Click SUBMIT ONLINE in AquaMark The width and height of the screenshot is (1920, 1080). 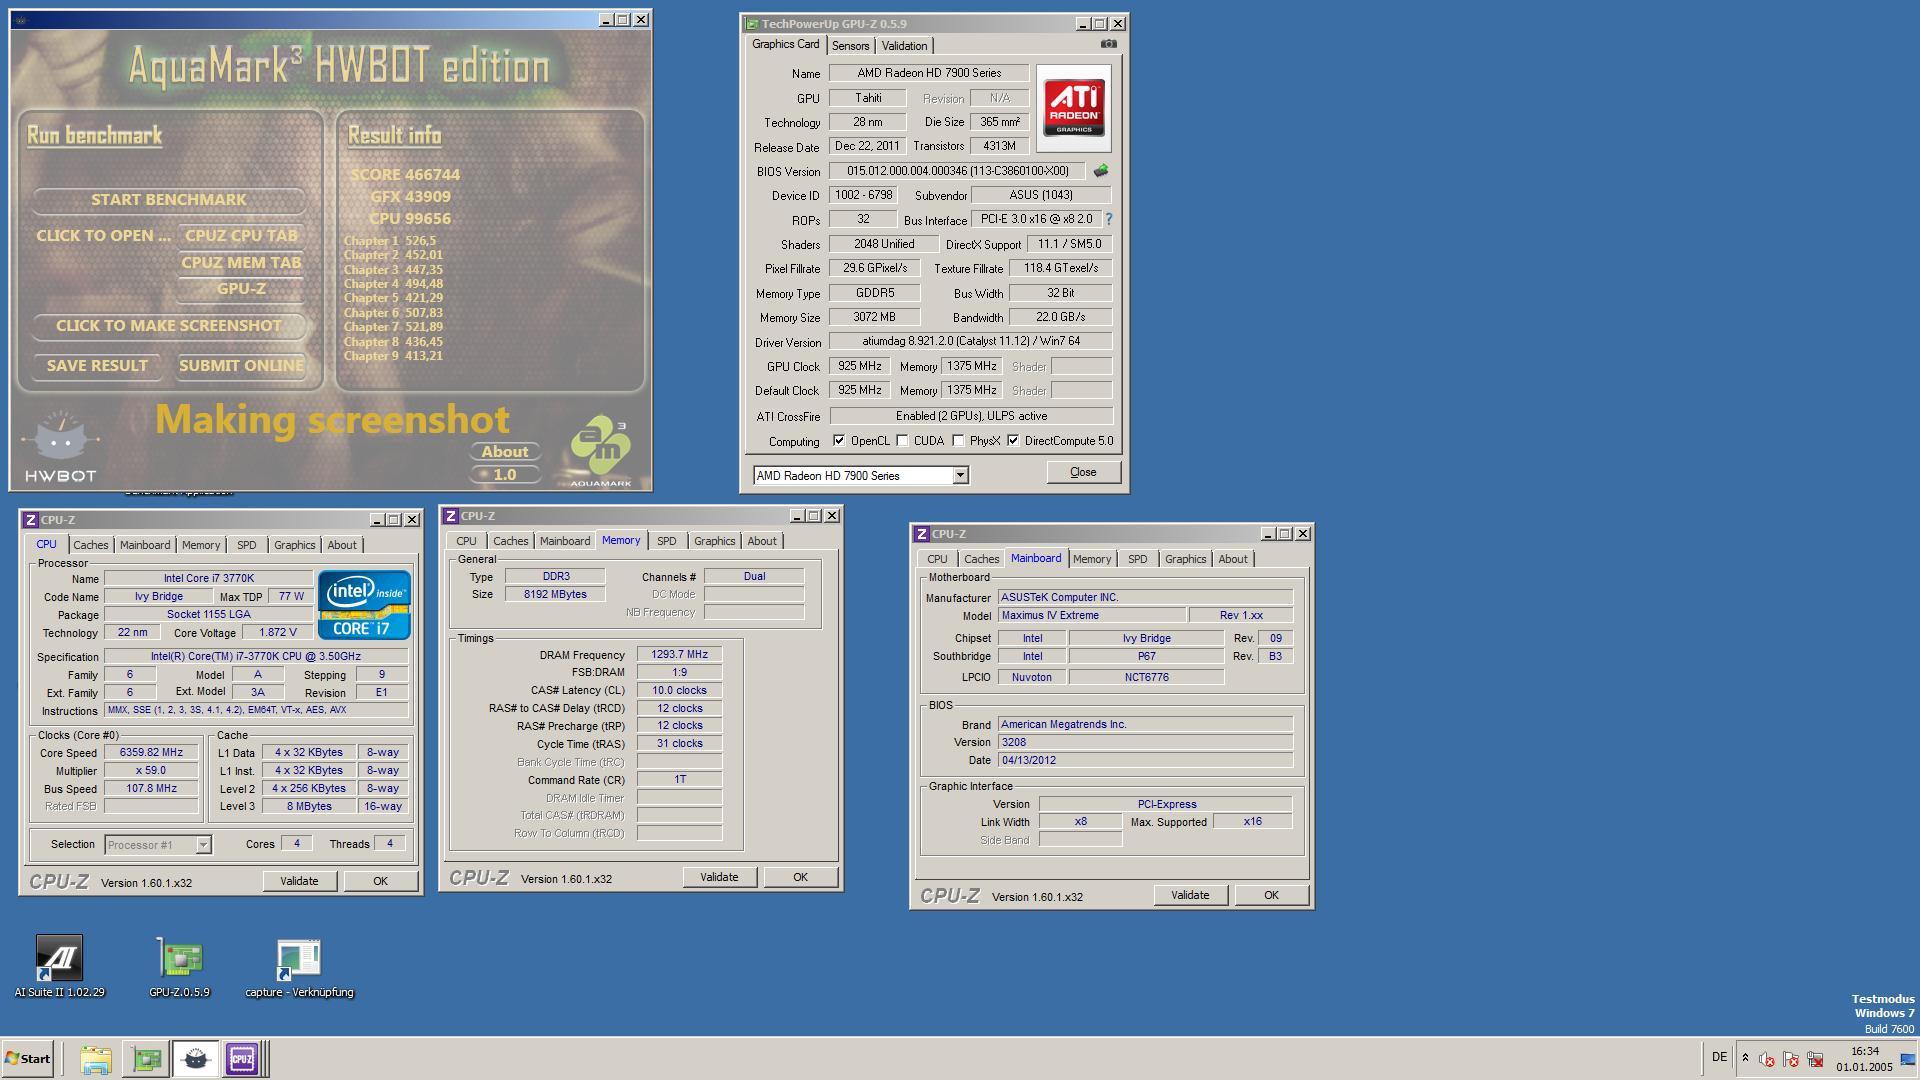pyautogui.click(x=241, y=366)
